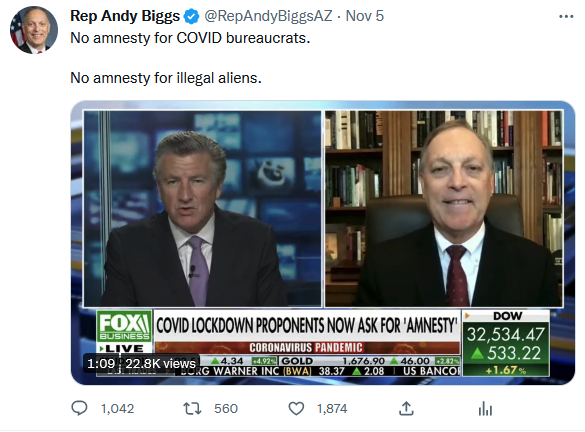Click the reply speech bubble icon

[79, 408]
